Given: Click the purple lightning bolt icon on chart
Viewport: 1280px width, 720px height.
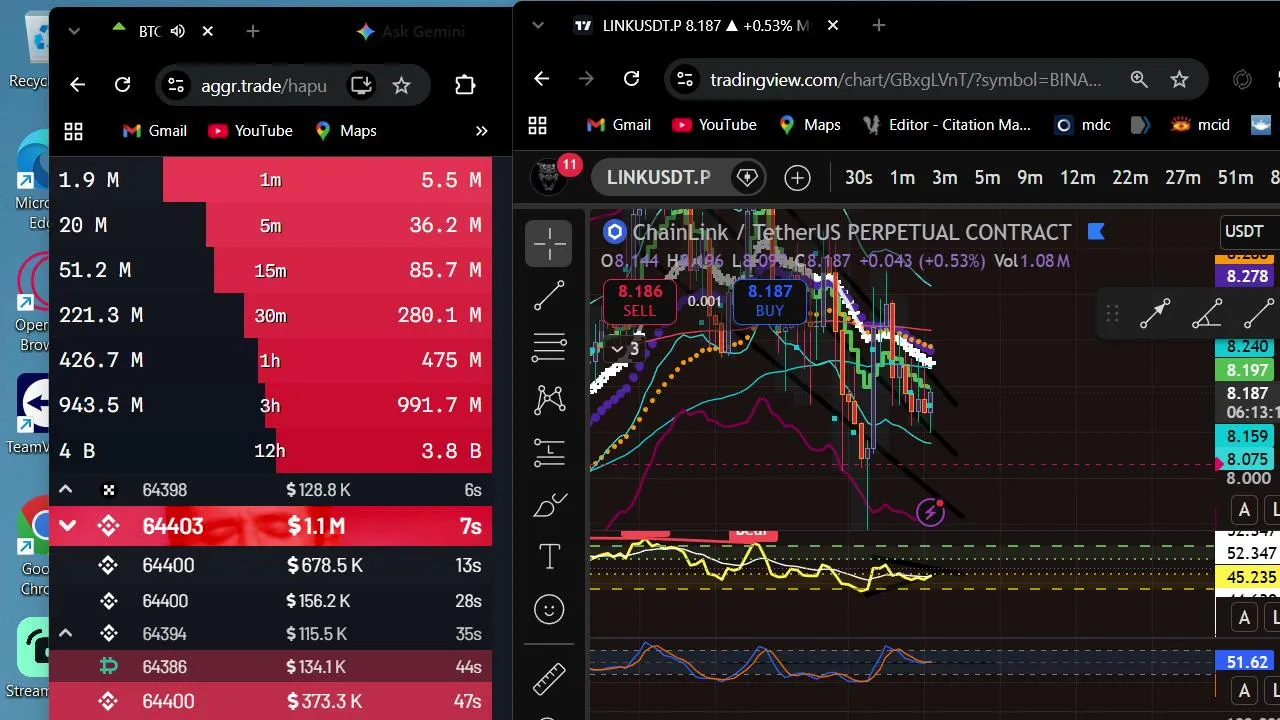Looking at the screenshot, I should coord(930,513).
